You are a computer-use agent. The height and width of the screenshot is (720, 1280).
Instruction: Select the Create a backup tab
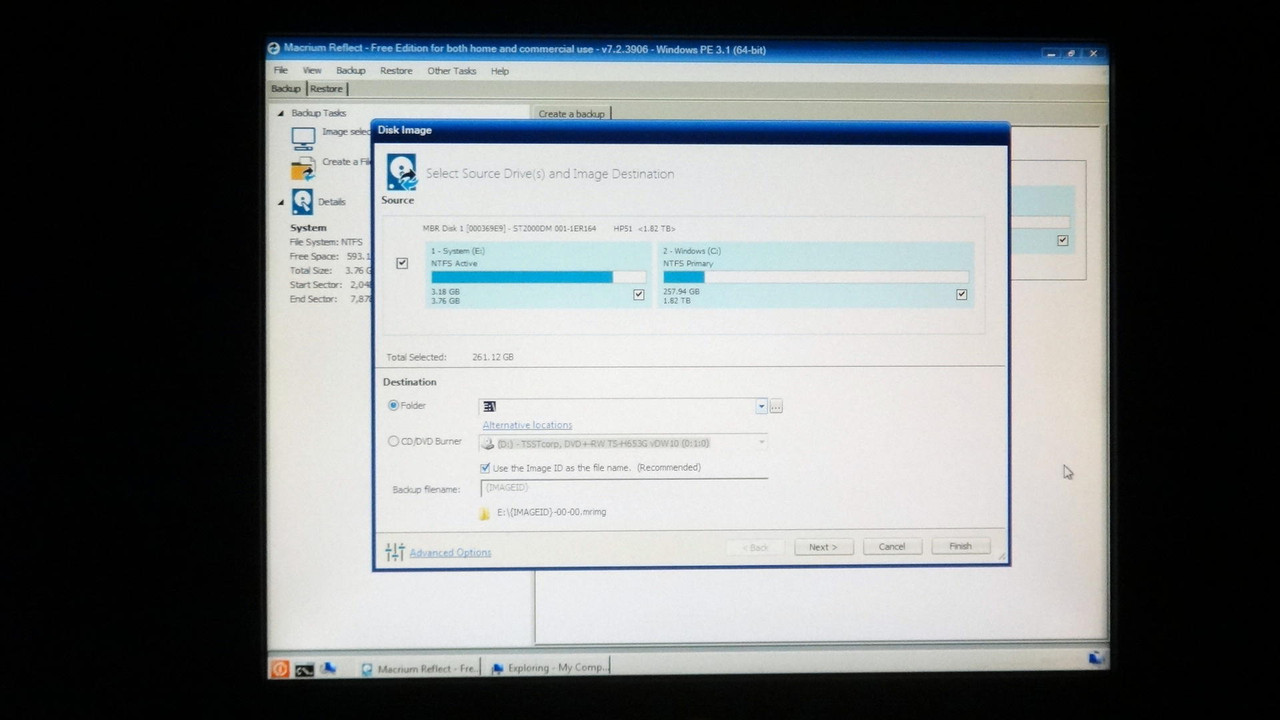click(x=571, y=114)
